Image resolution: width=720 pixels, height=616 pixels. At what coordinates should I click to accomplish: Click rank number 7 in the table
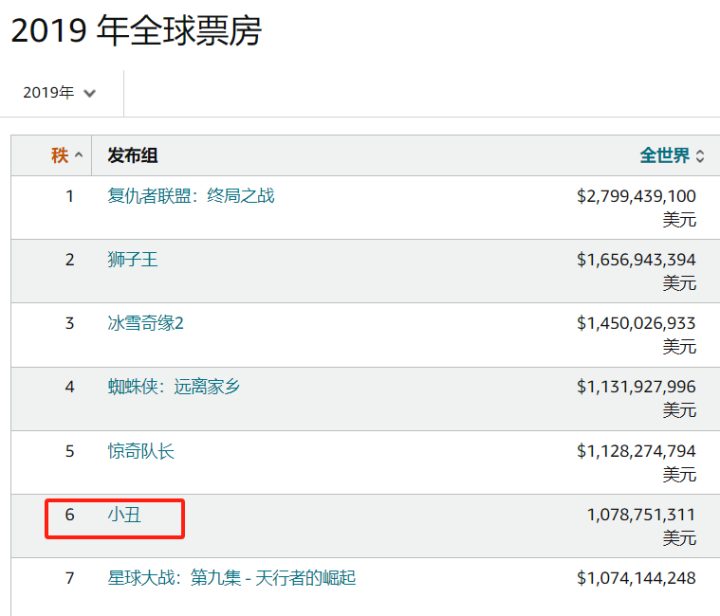[70, 578]
